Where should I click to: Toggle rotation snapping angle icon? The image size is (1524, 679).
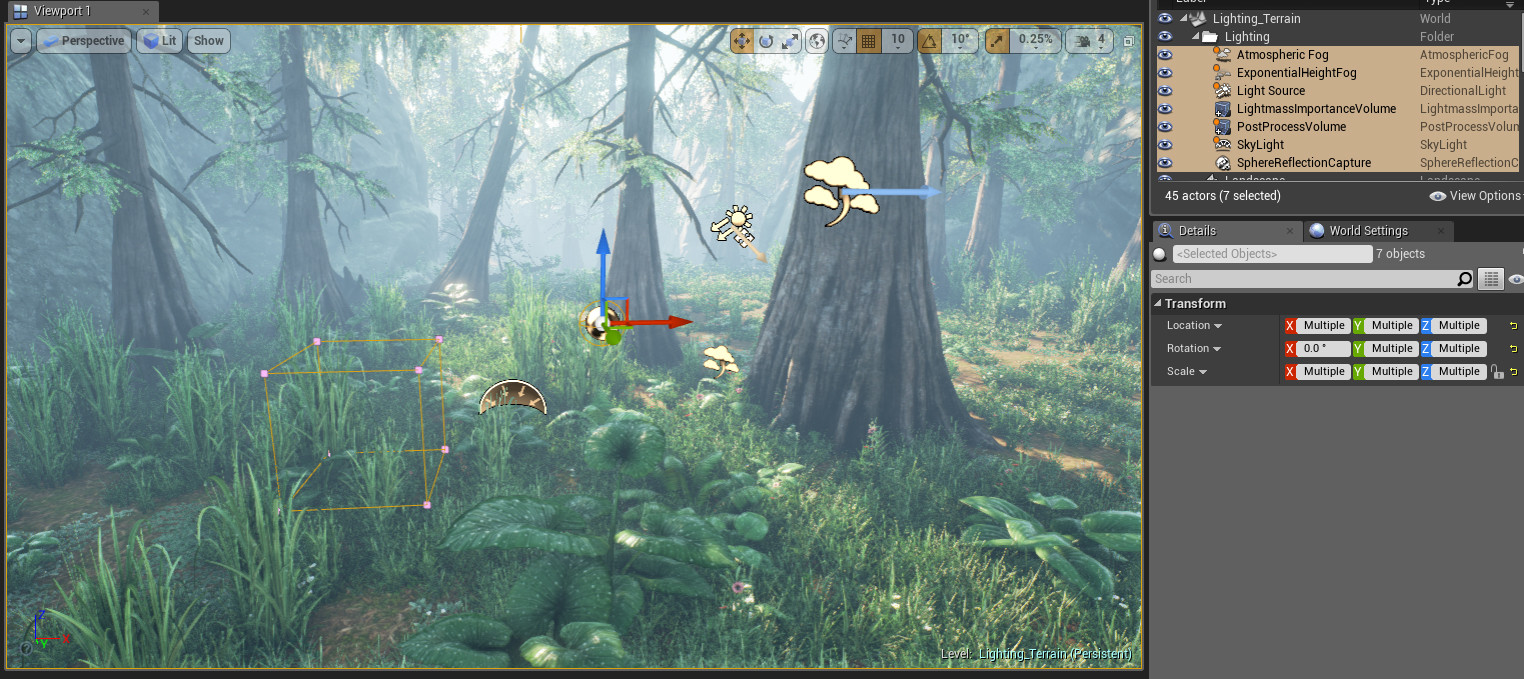pyautogui.click(x=929, y=40)
